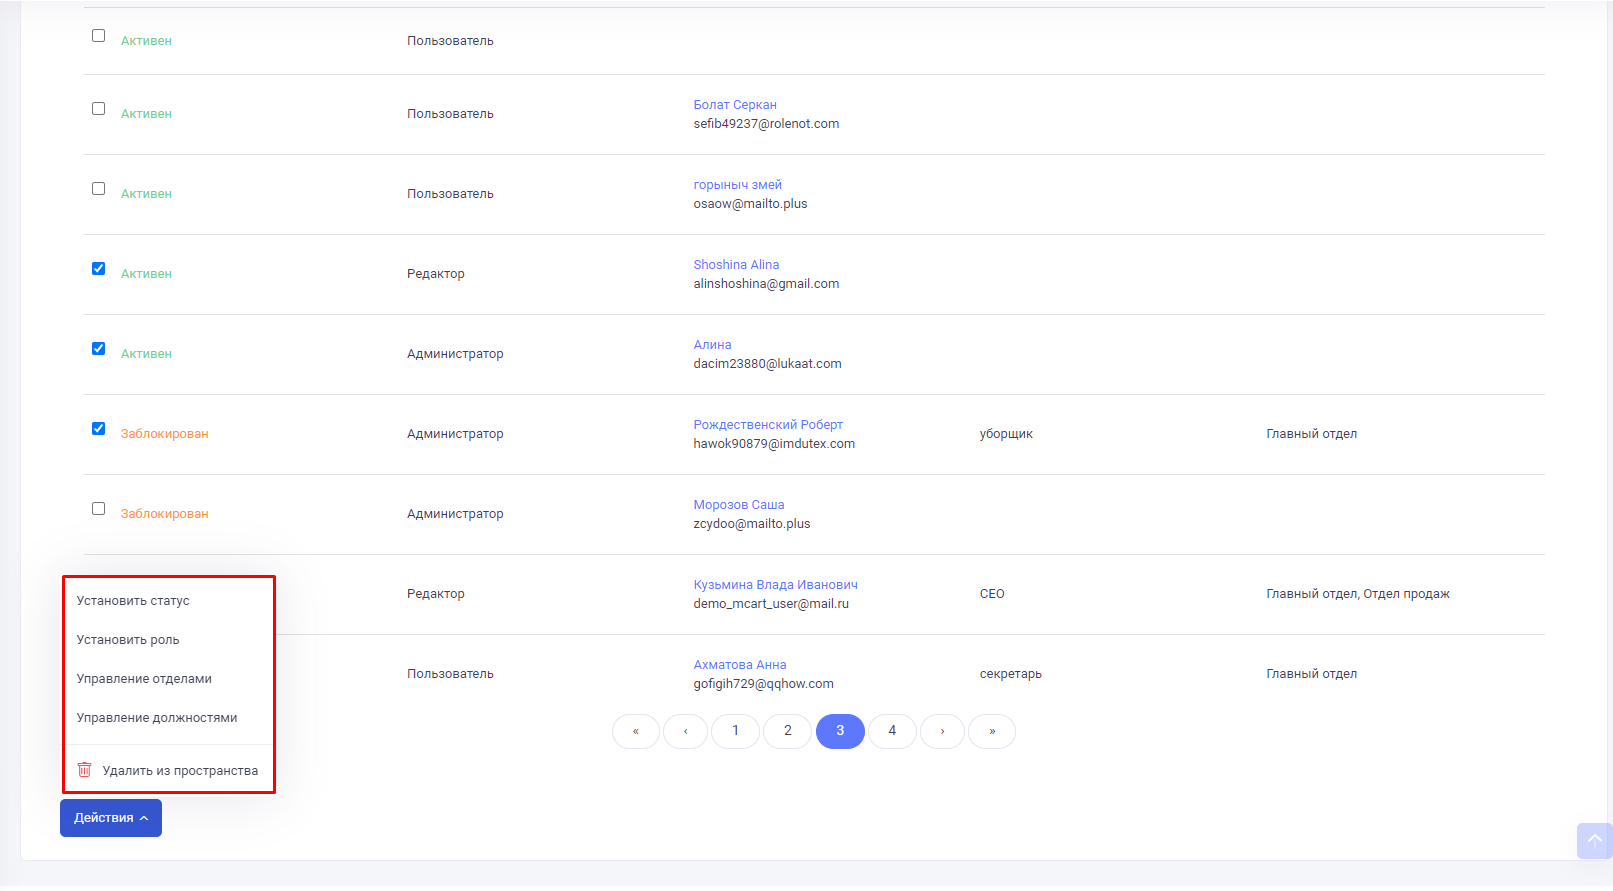1613x891 pixels.
Task: Click the Редактор role for Кузьмина Влада Иванович
Action: click(436, 594)
